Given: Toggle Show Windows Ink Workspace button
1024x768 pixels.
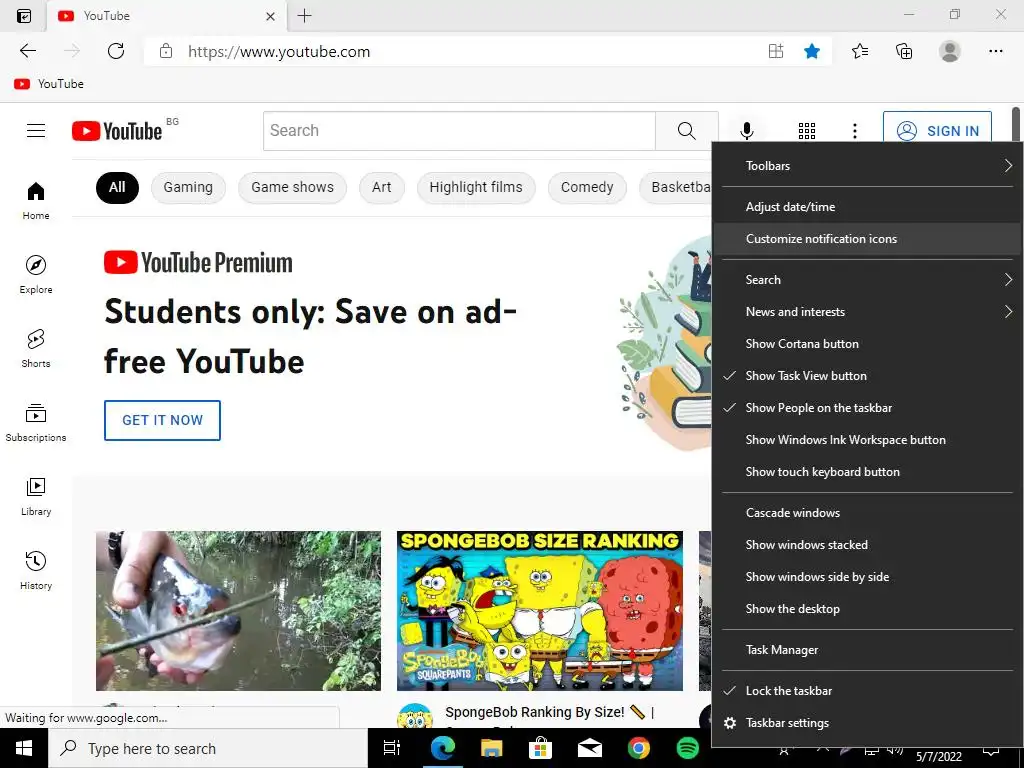Looking at the screenshot, I should pyautogui.click(x=868, y=440).
